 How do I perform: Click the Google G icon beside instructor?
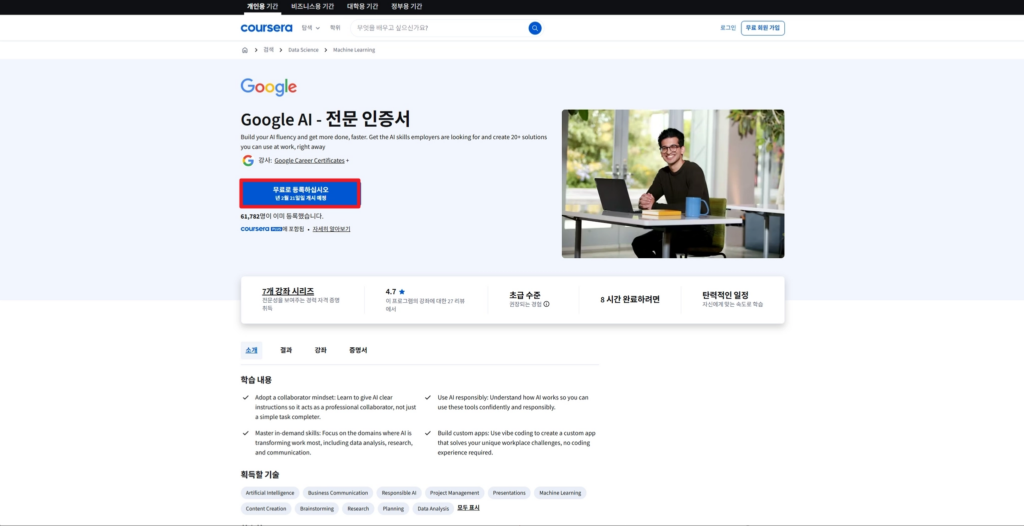click(x=248, y=160)
